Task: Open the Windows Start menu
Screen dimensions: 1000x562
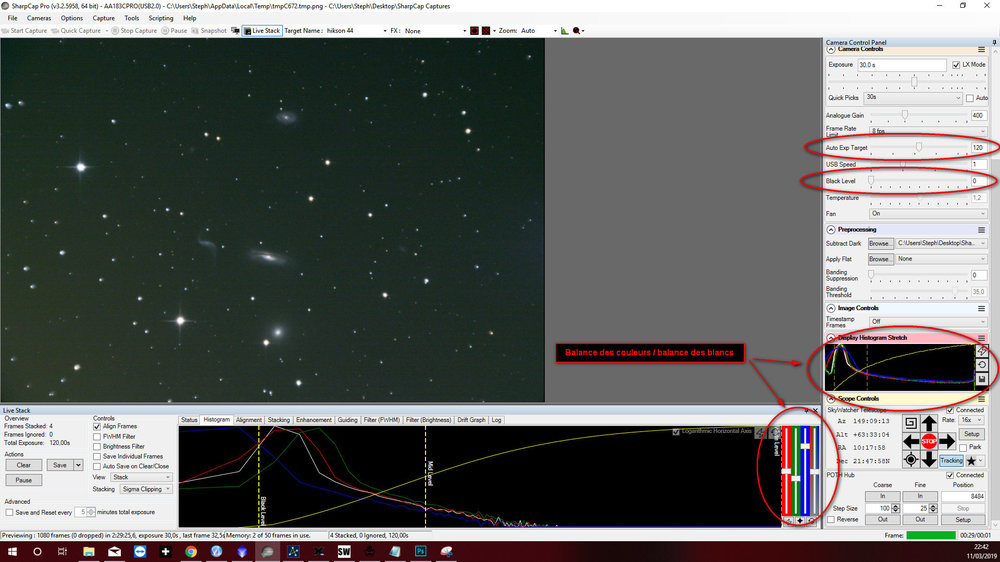Action: (x=11, y=551)
